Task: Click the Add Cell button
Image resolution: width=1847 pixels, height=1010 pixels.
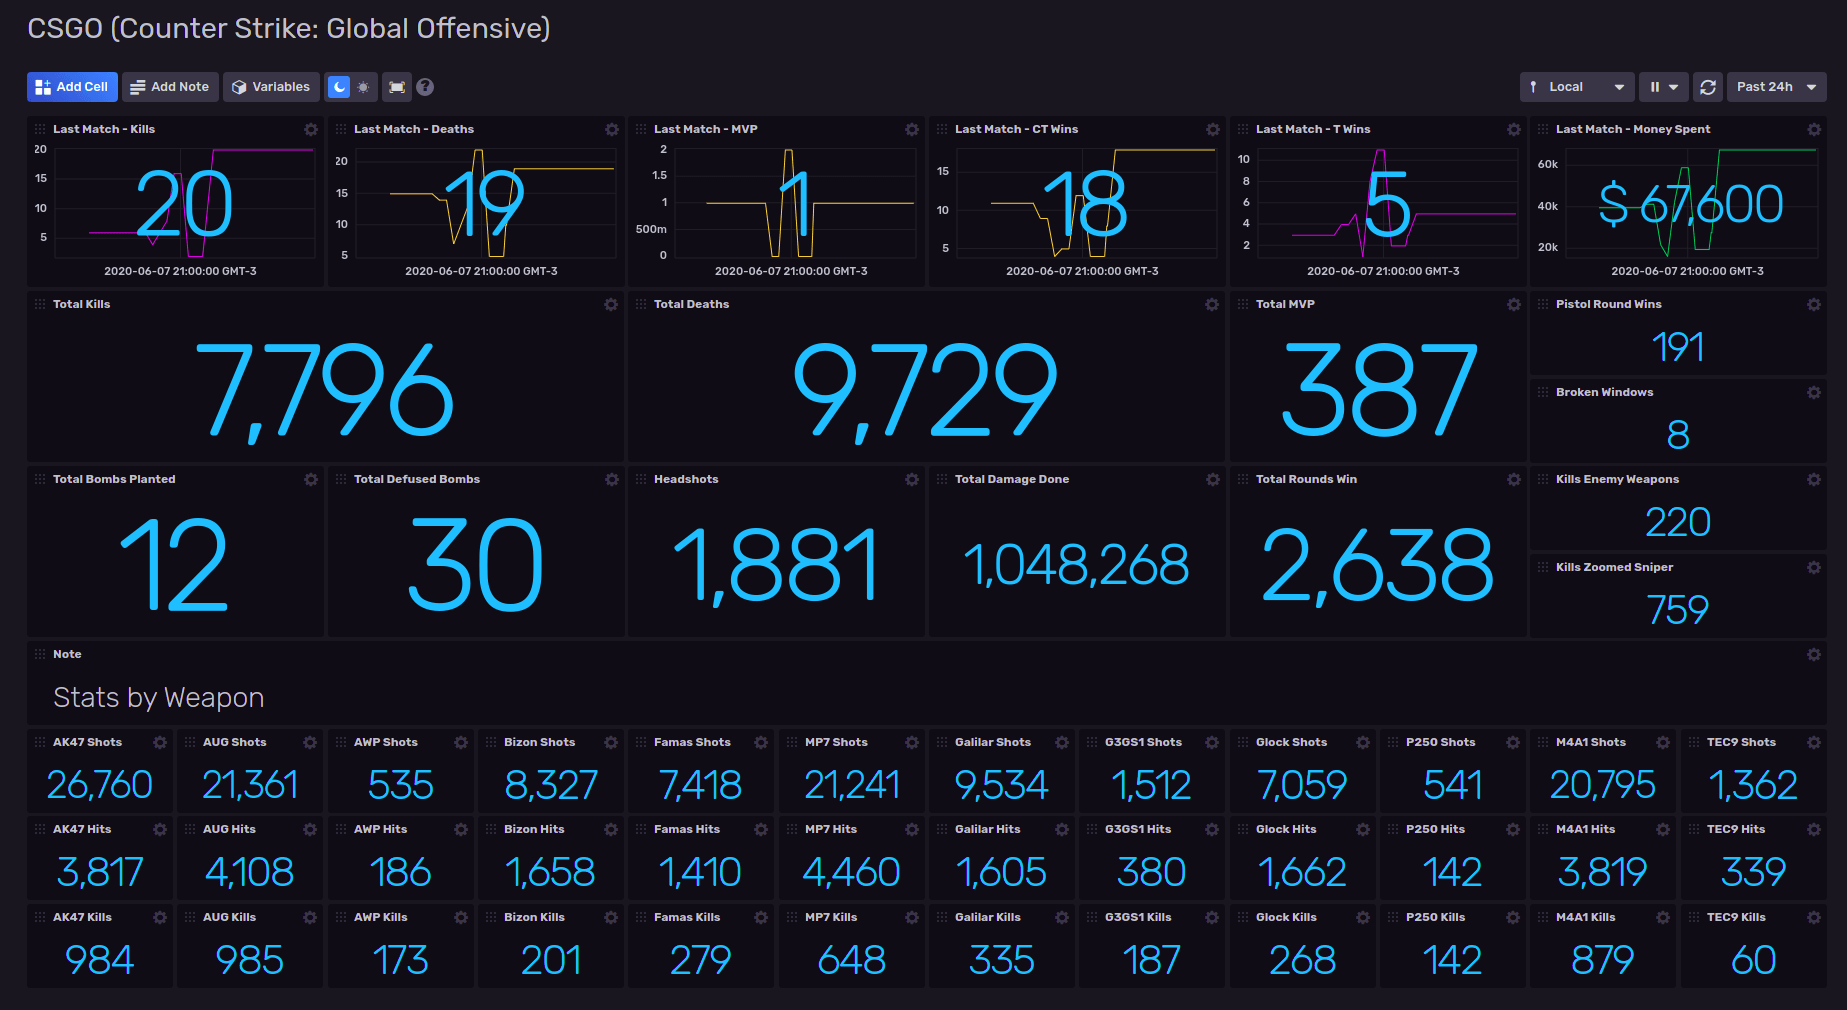Action: (x=72, y=87)
